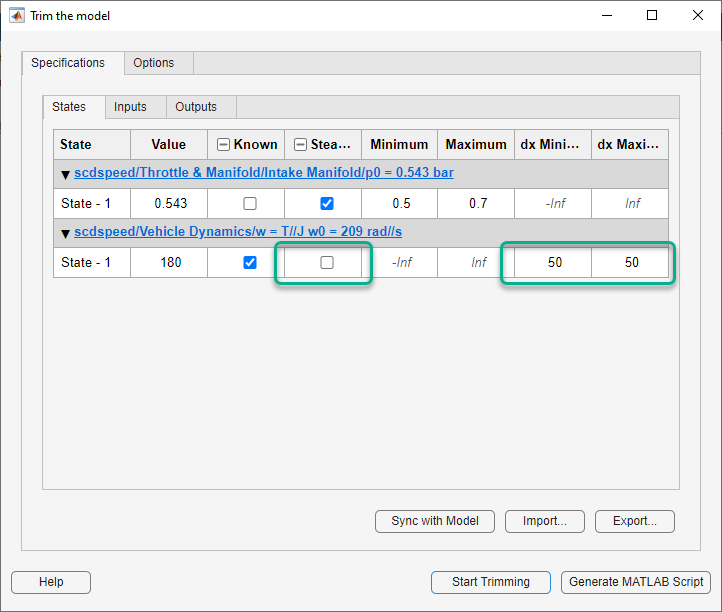The width and height of the screenshot is (722, 612).
Task: Edit the 180 value cell
Action: [x=169, y=262]
